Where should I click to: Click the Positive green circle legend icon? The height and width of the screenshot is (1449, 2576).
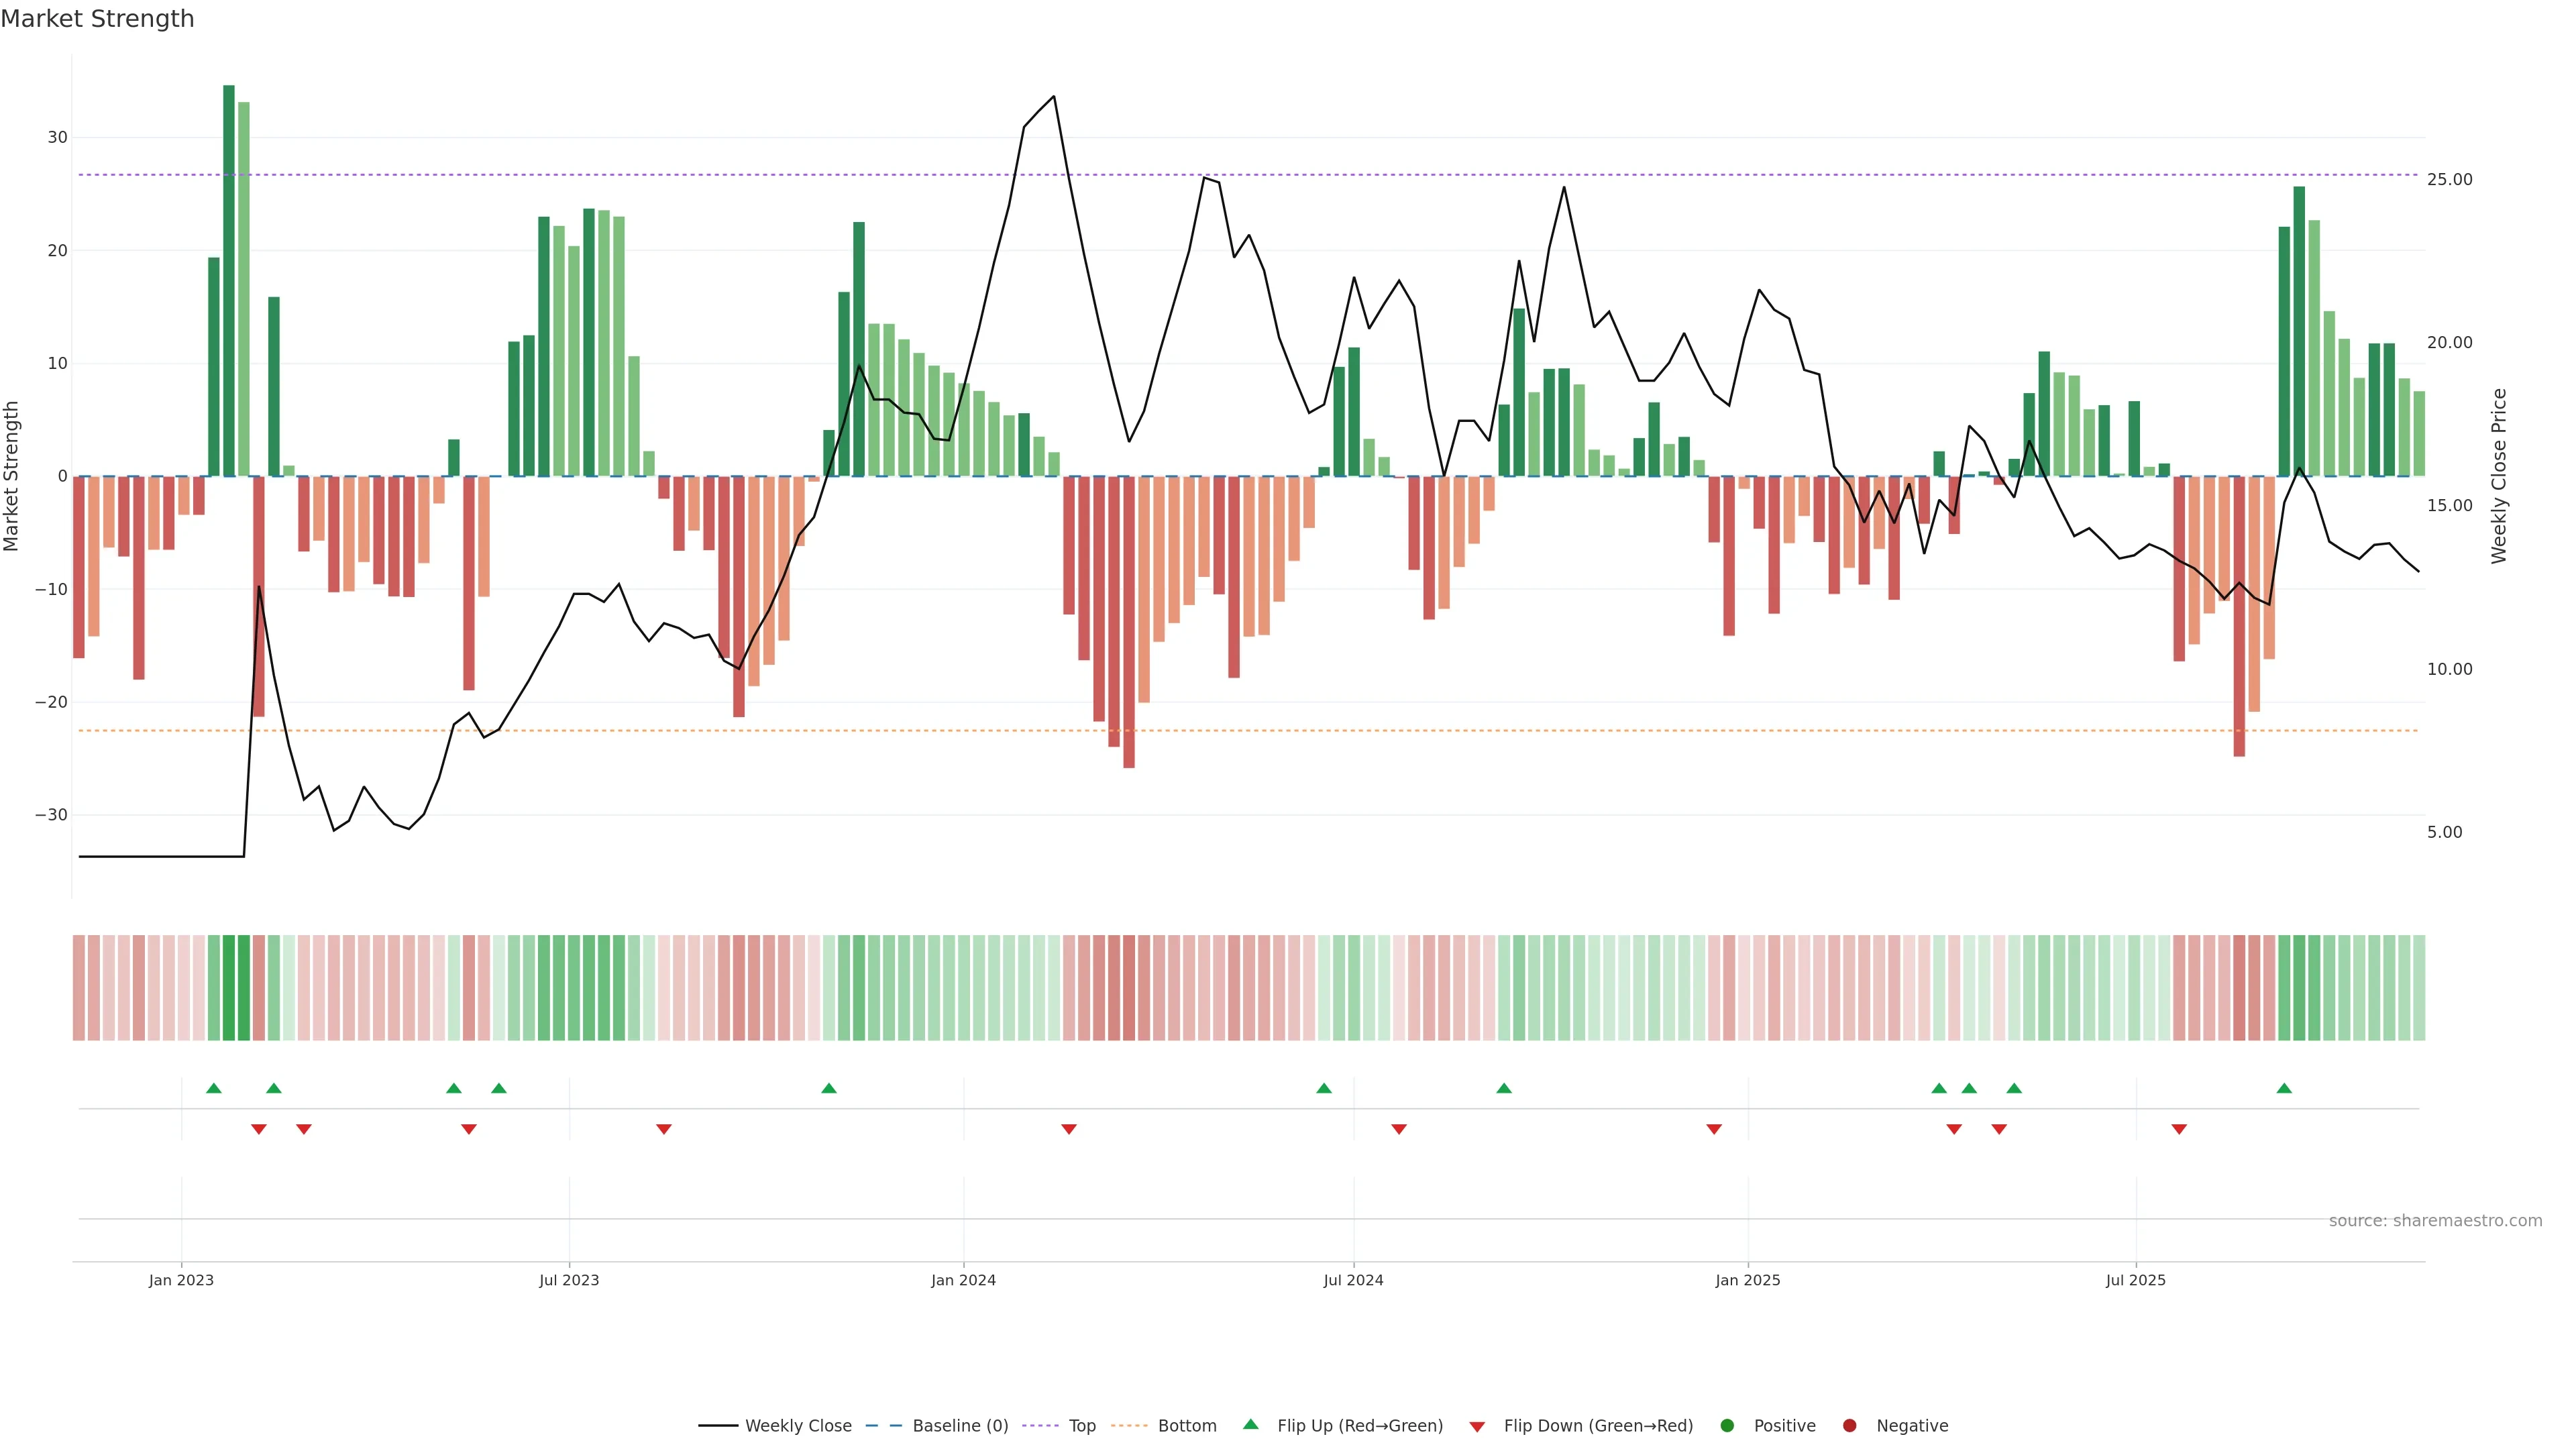1727,1426
